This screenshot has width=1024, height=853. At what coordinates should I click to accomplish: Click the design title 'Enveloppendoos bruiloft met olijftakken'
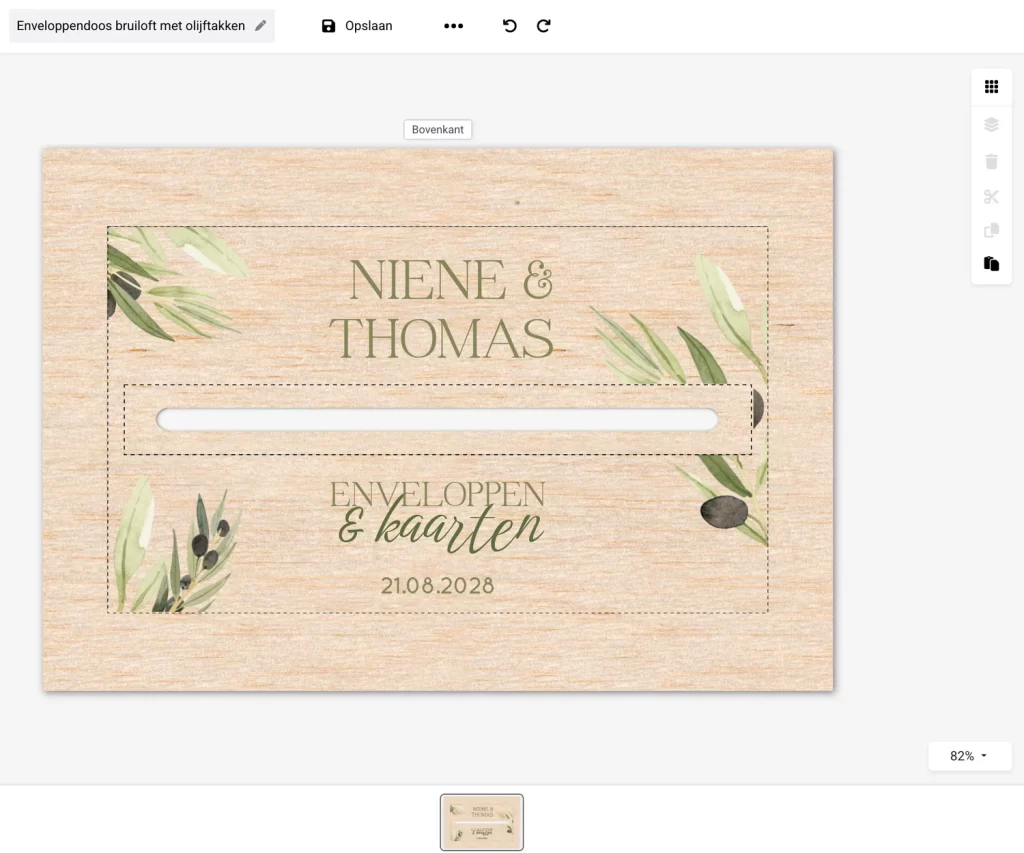[130, 25]
